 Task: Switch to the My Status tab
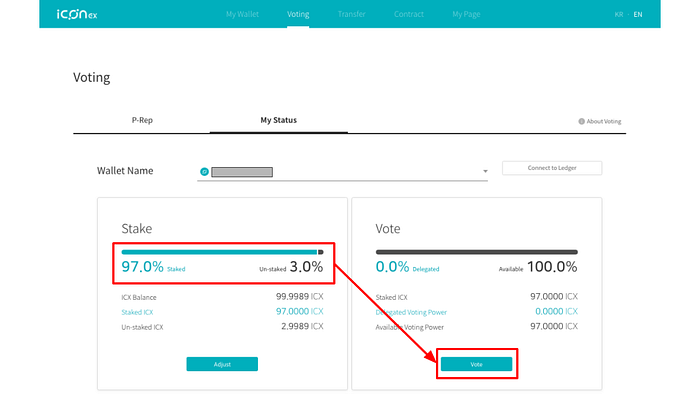click(x=279, y=120)
